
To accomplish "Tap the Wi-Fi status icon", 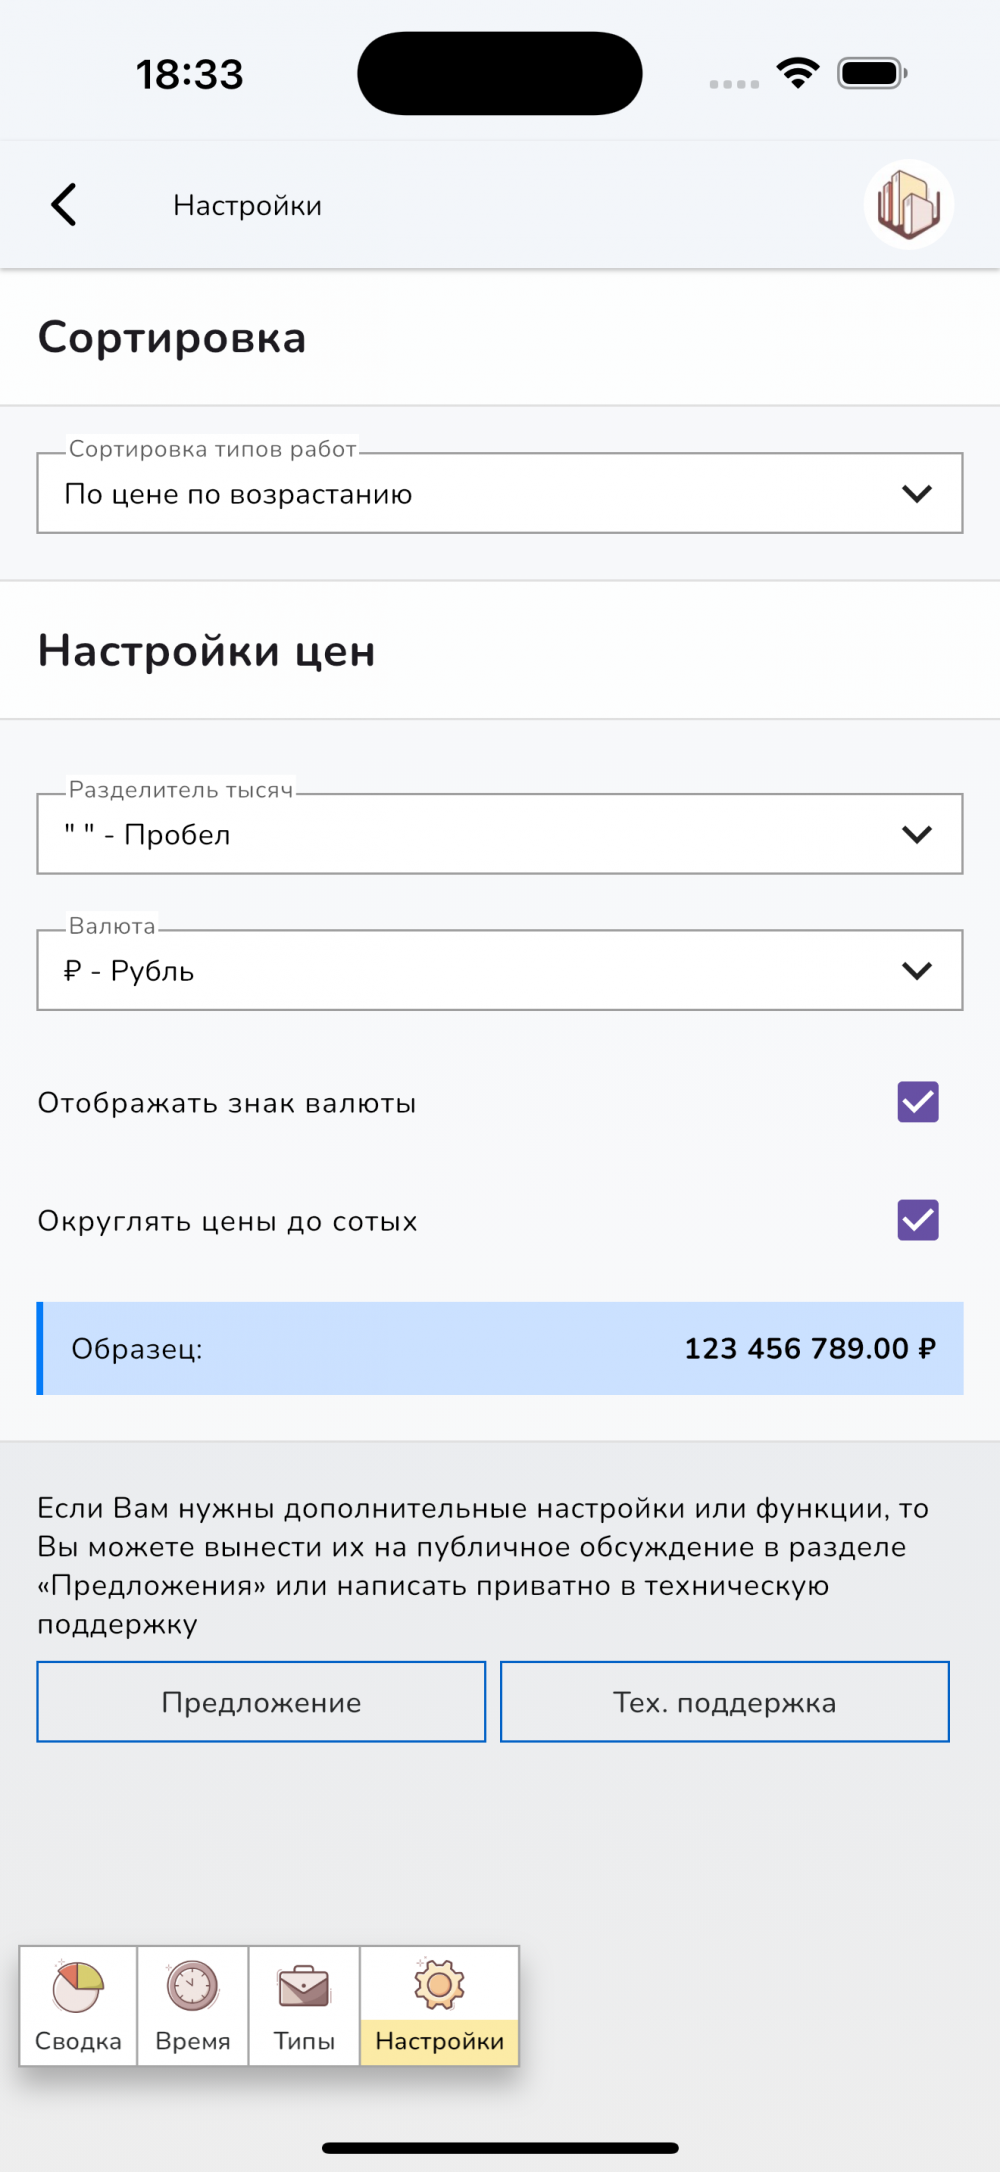I will click(x=798, y=73).
